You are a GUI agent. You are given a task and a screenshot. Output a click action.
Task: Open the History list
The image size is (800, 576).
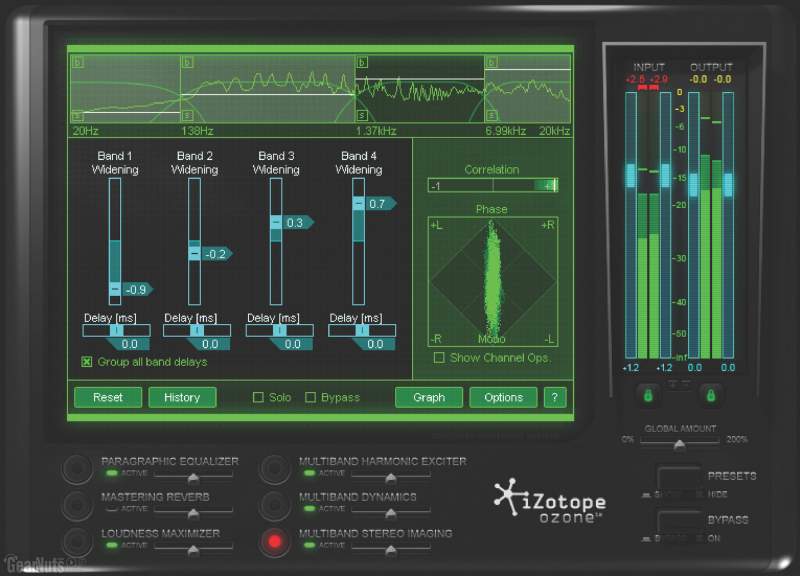tap(182, 397)
